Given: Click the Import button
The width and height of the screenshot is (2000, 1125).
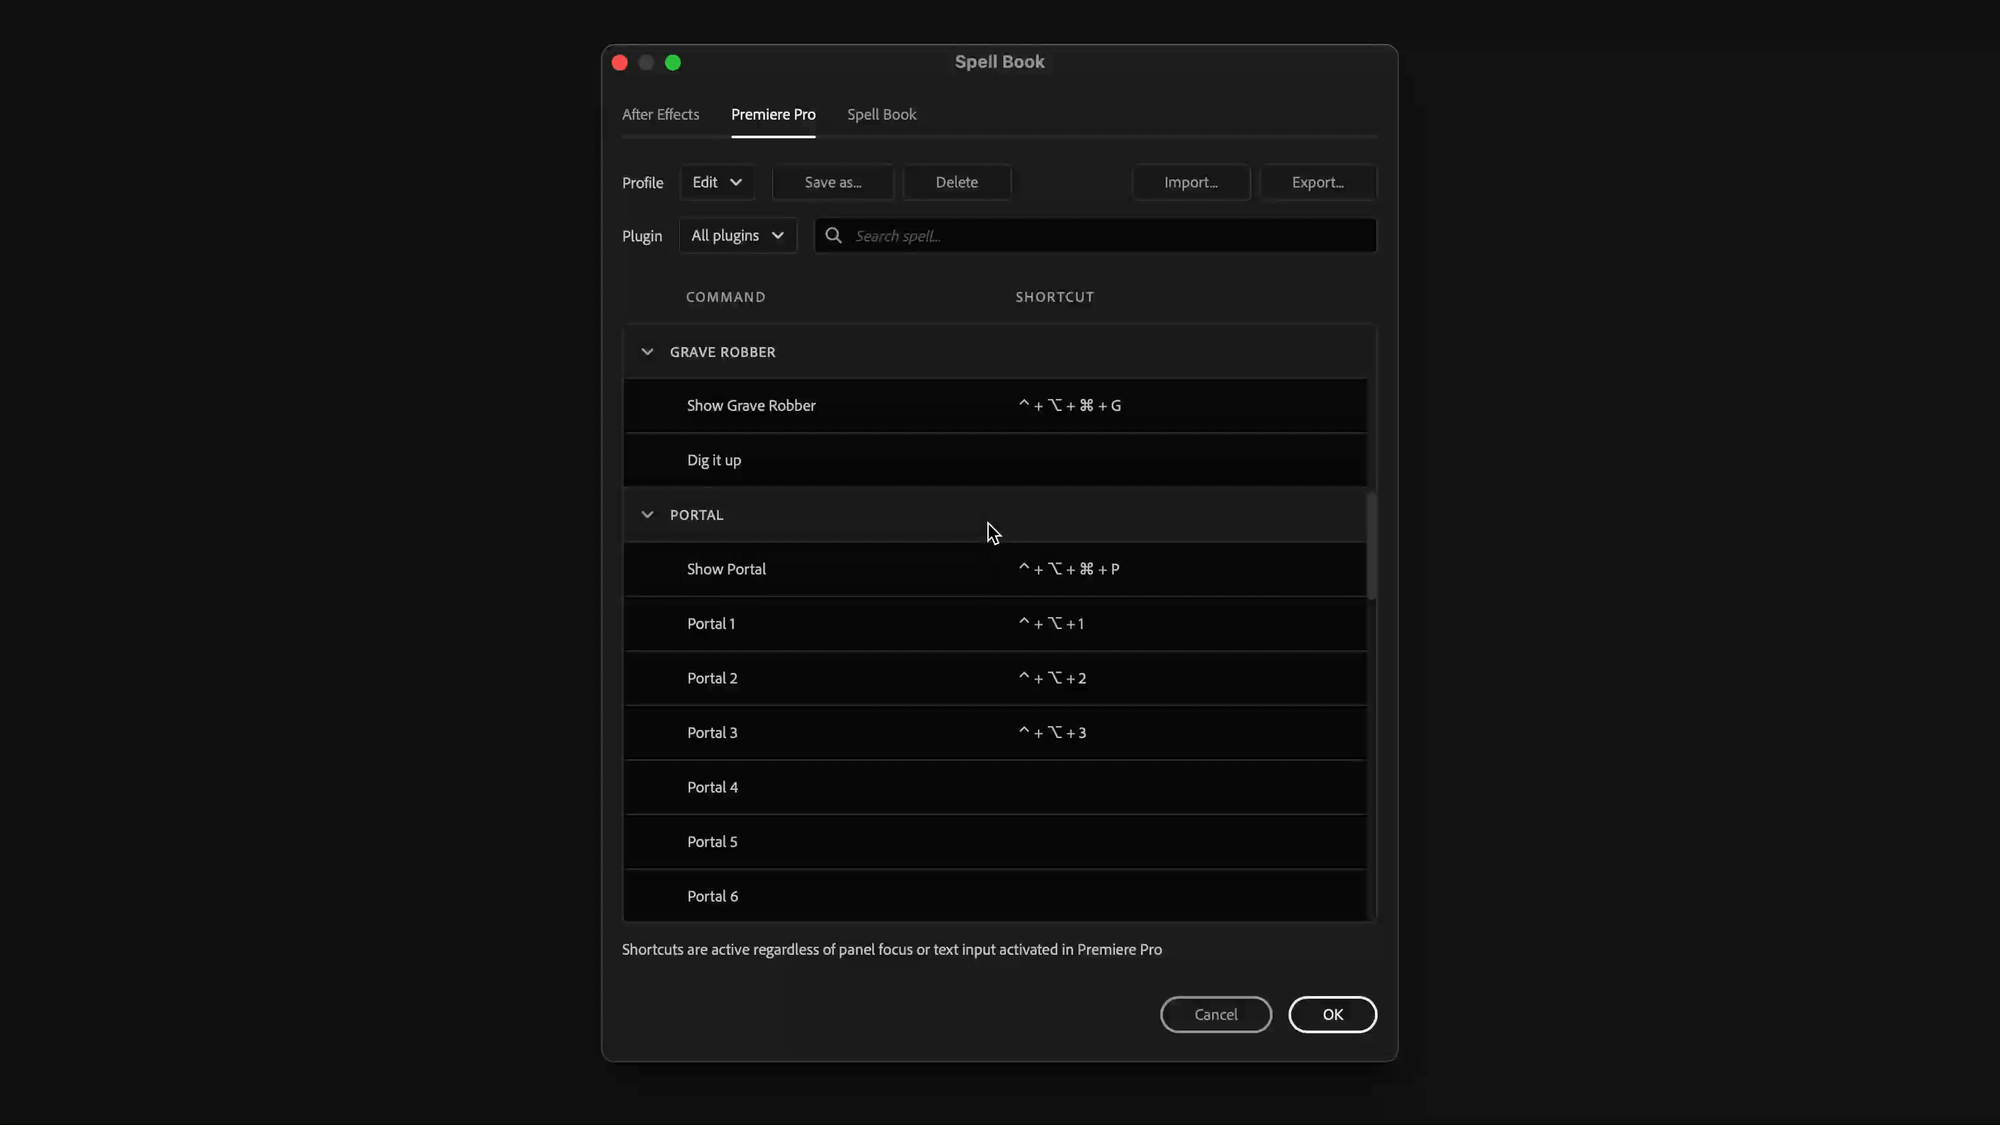Looking at the screenshot, I should 1190,182.
